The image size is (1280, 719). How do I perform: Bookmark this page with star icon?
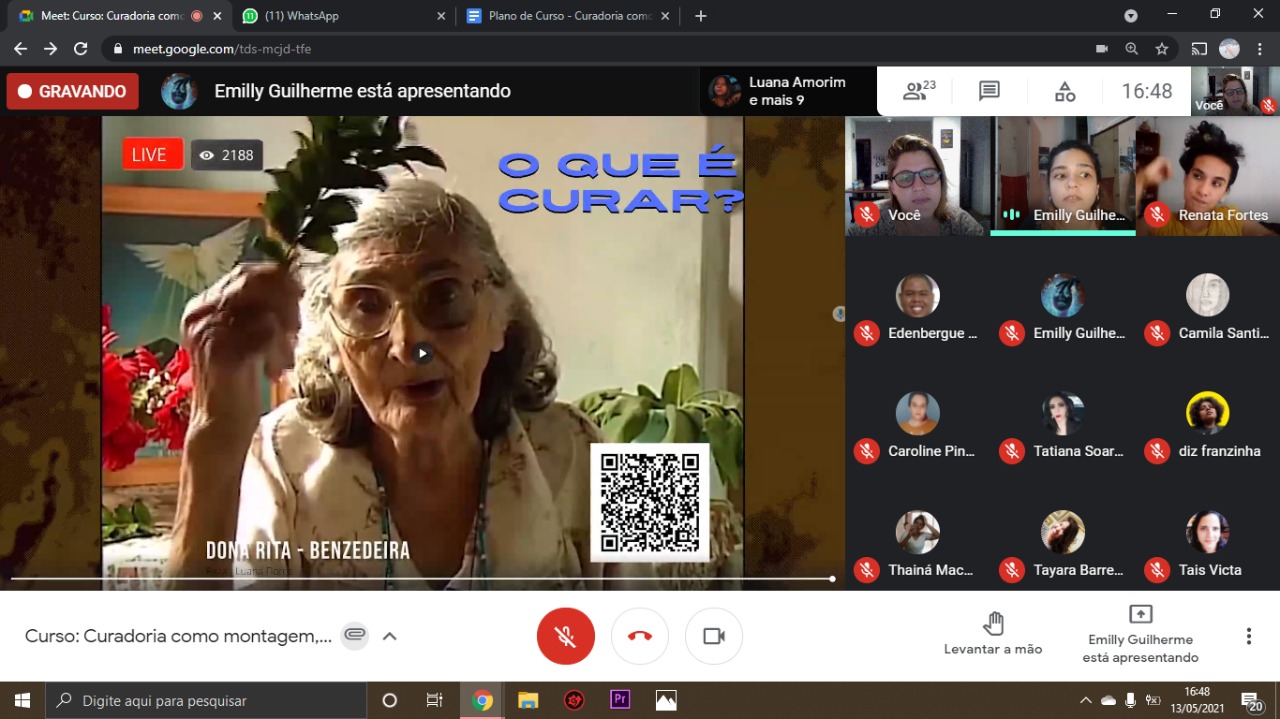tap(1161, 48)
